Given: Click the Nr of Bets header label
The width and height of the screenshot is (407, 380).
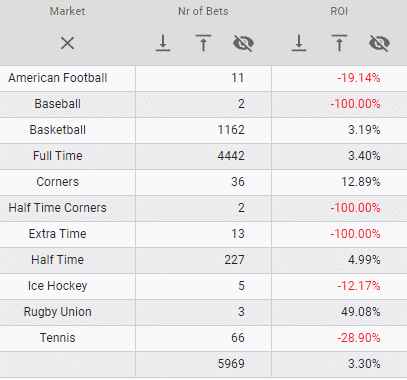Looking at the screenshot, I should (203, 11).
